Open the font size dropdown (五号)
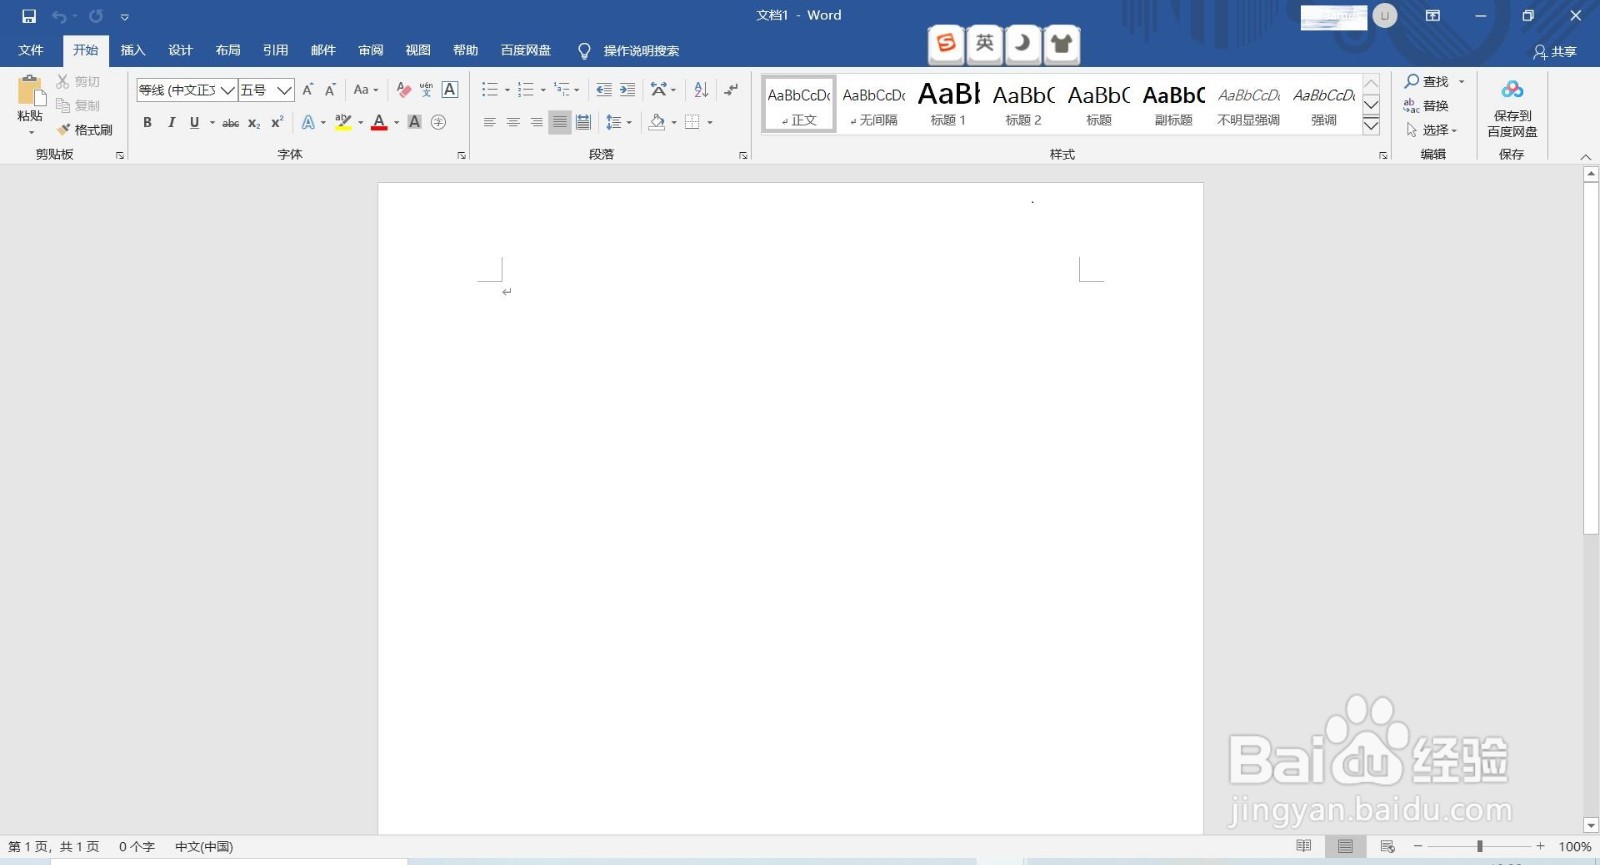 284,90
